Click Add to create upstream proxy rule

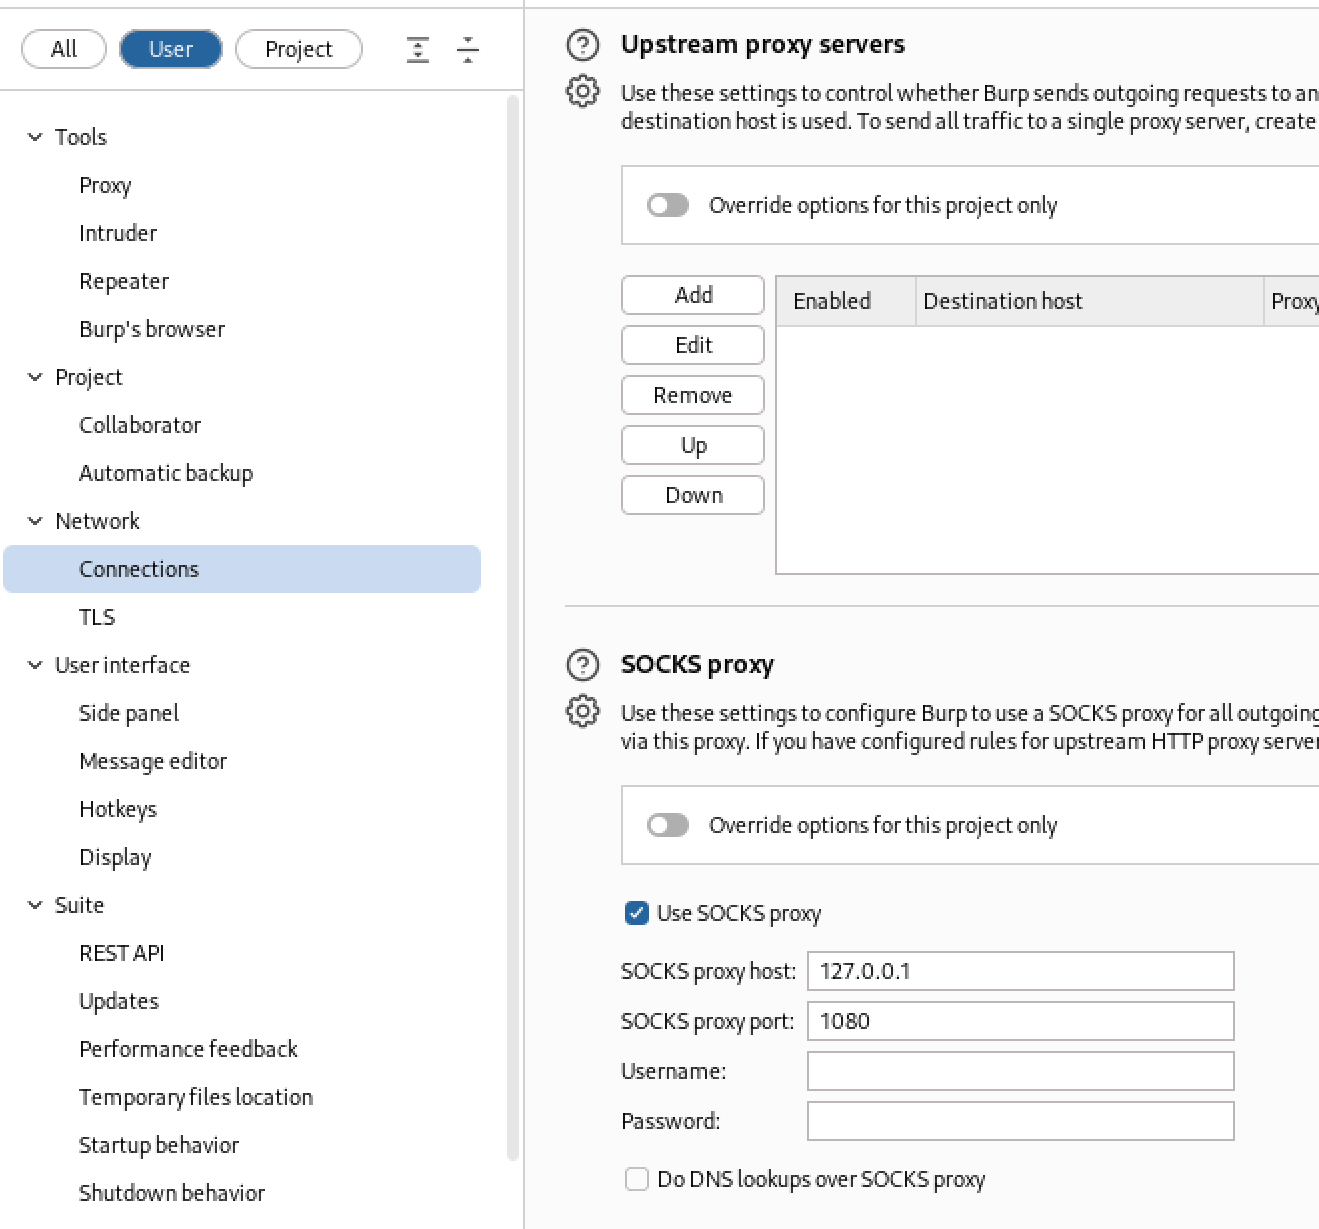pyautogui.click(x=693, y=295)
